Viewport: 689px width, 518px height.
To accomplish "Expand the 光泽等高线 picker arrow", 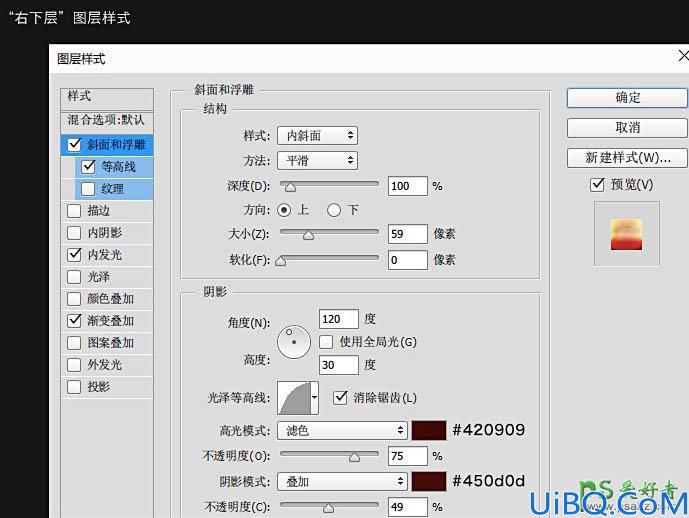I will coord(315,398).
